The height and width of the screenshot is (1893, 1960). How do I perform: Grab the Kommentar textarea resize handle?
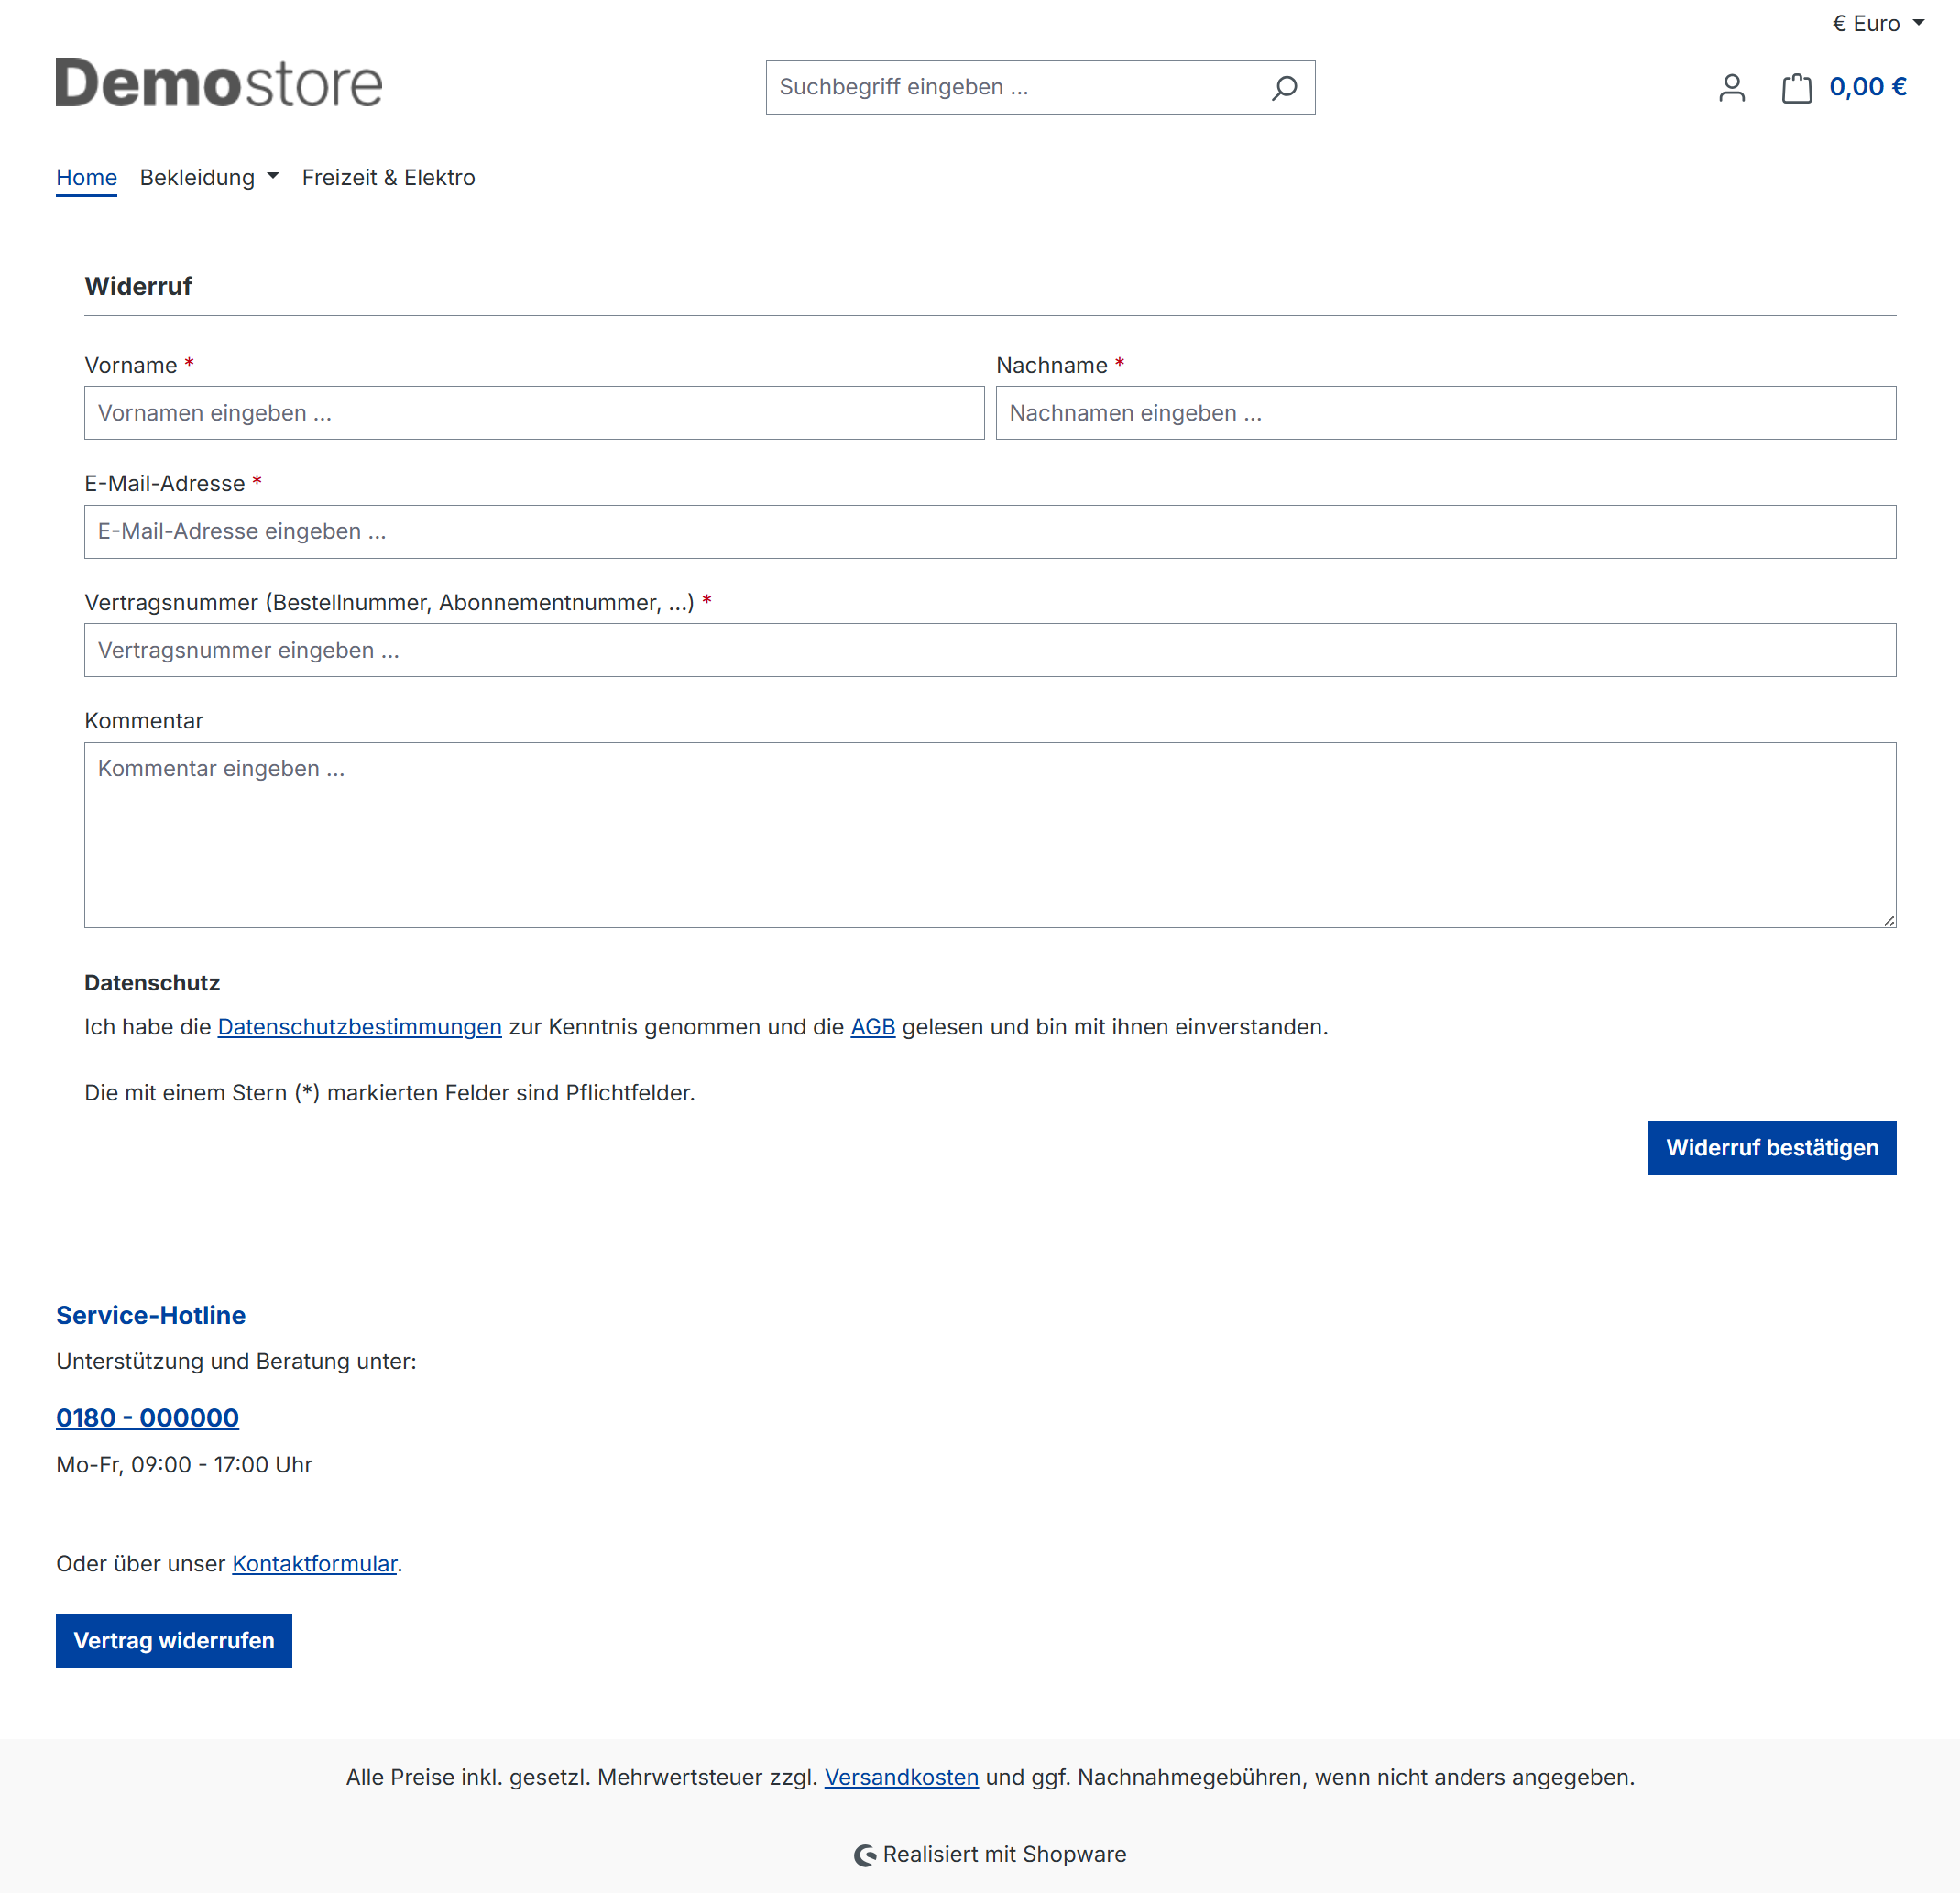(x=1888, y=920)
